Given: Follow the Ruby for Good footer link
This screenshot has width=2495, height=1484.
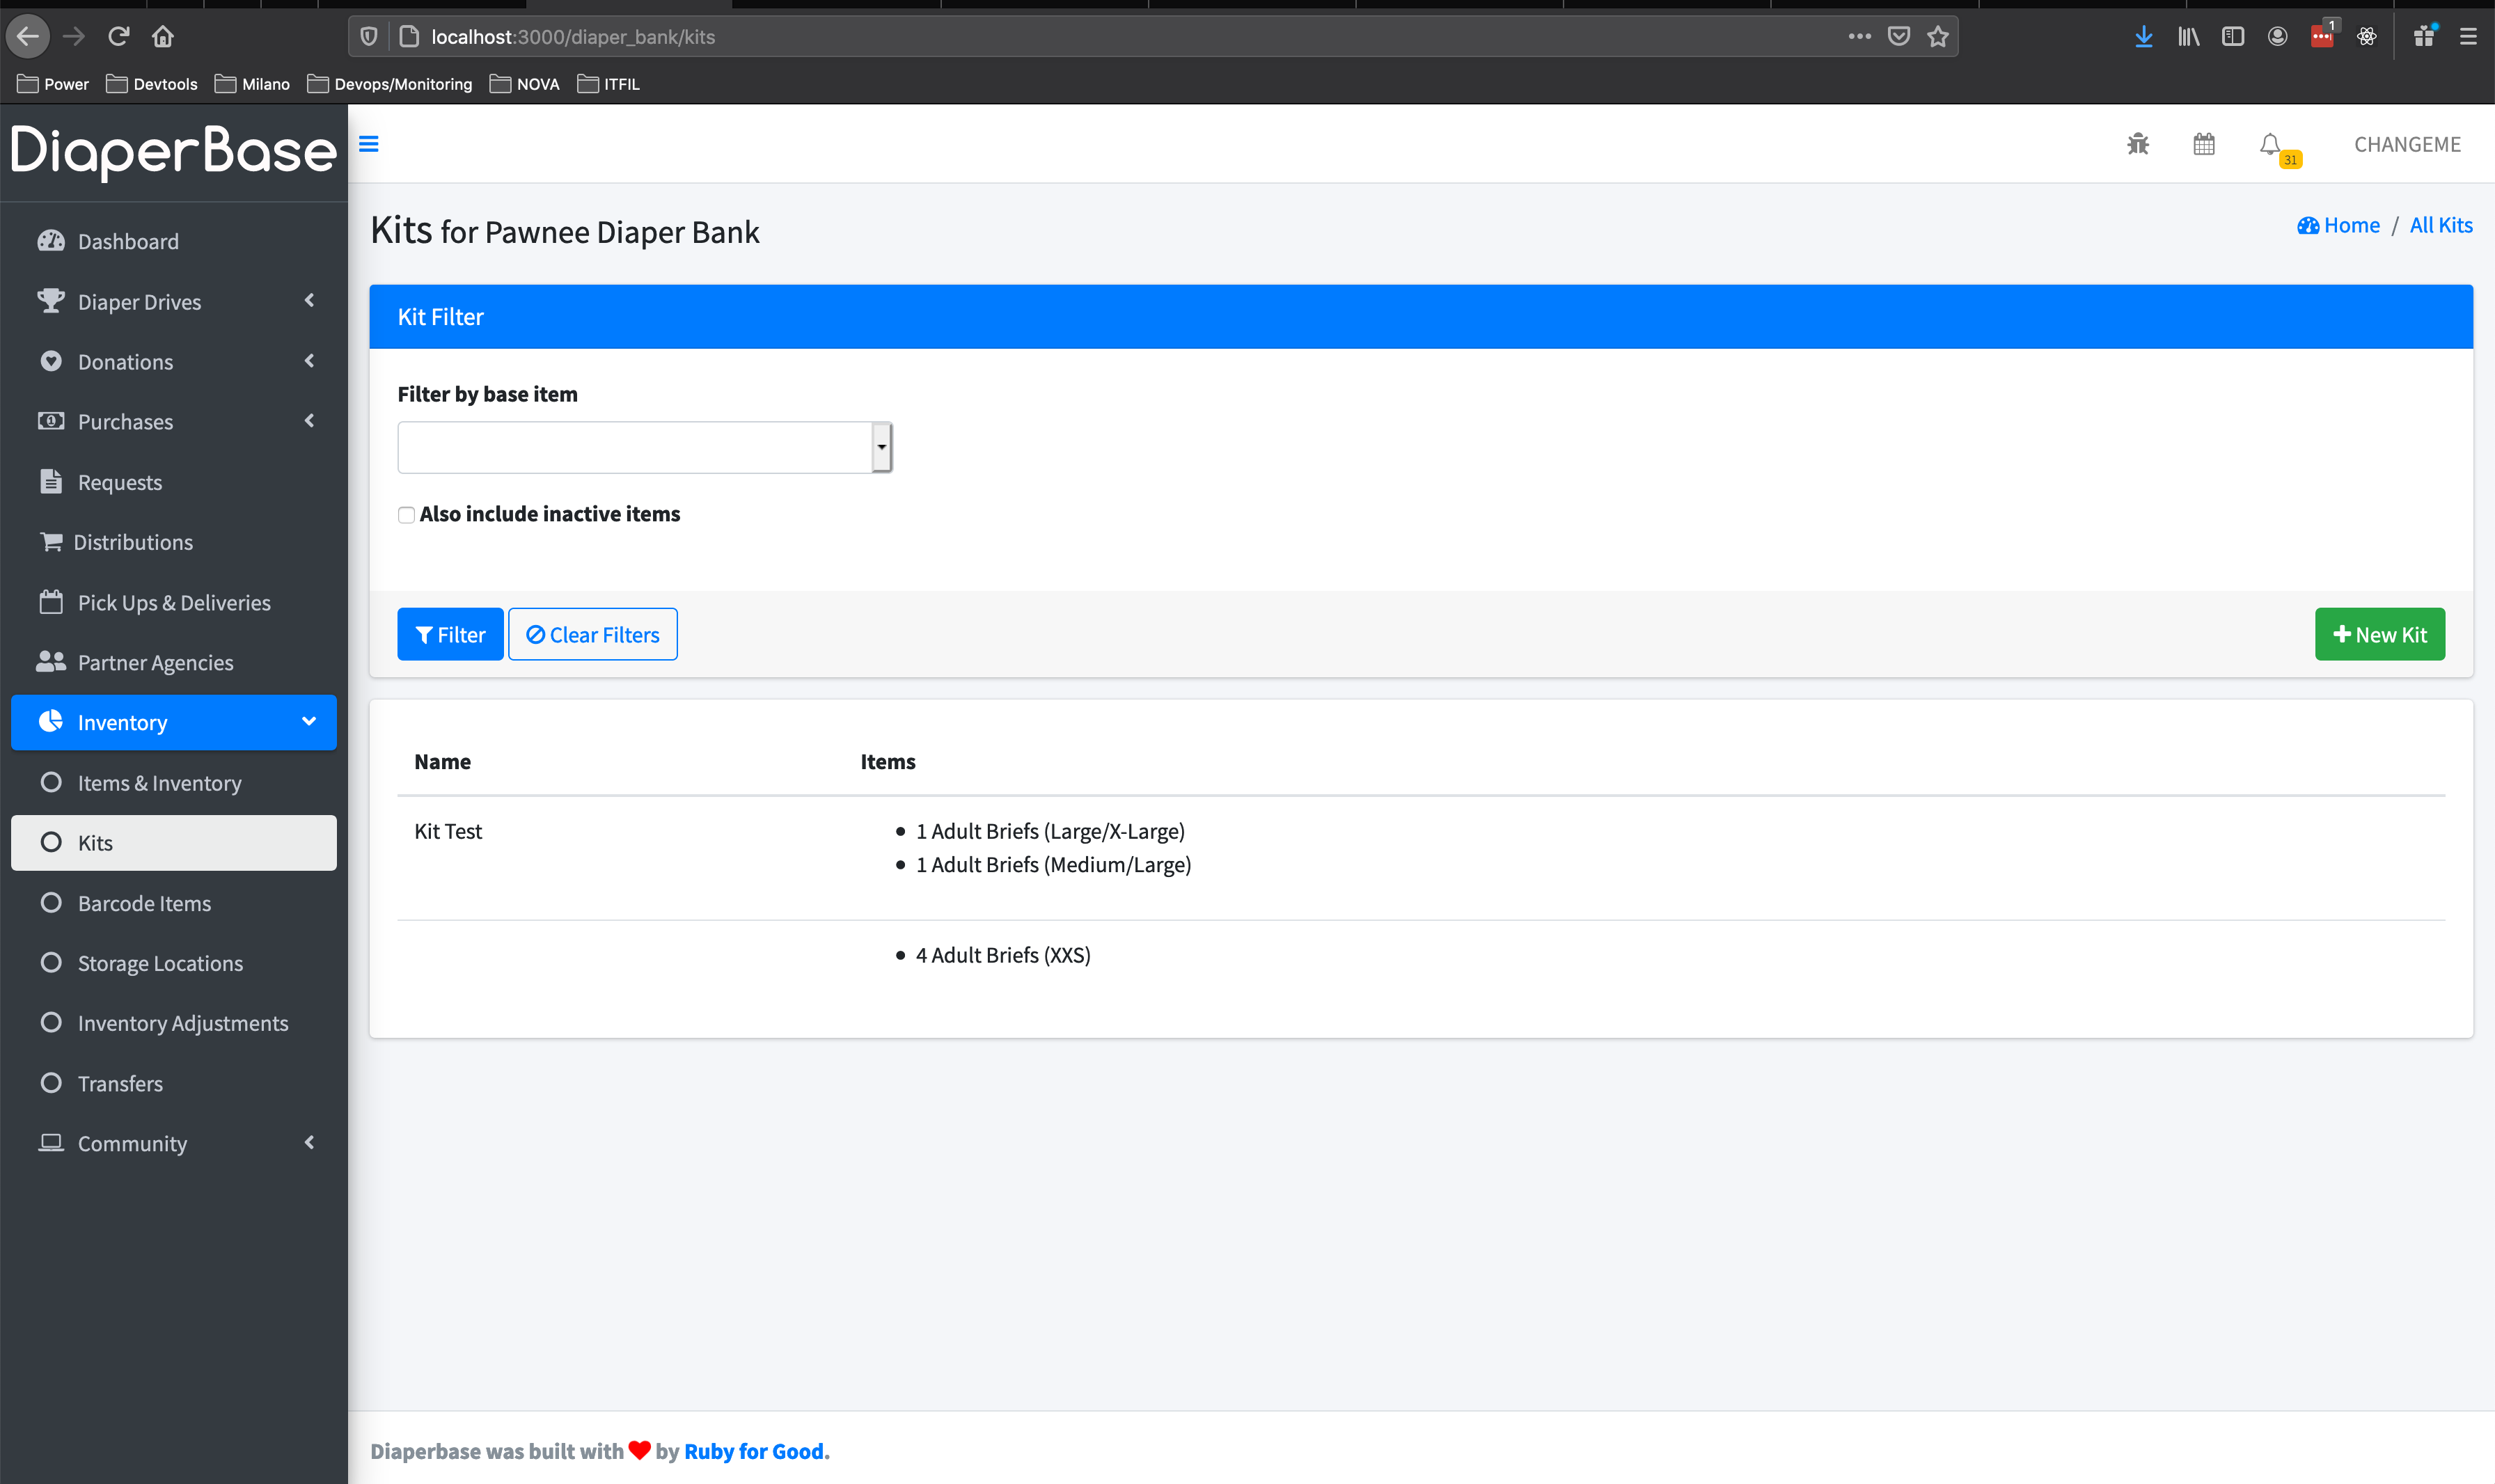Looking at the screenshot, I should point(753,1451).
